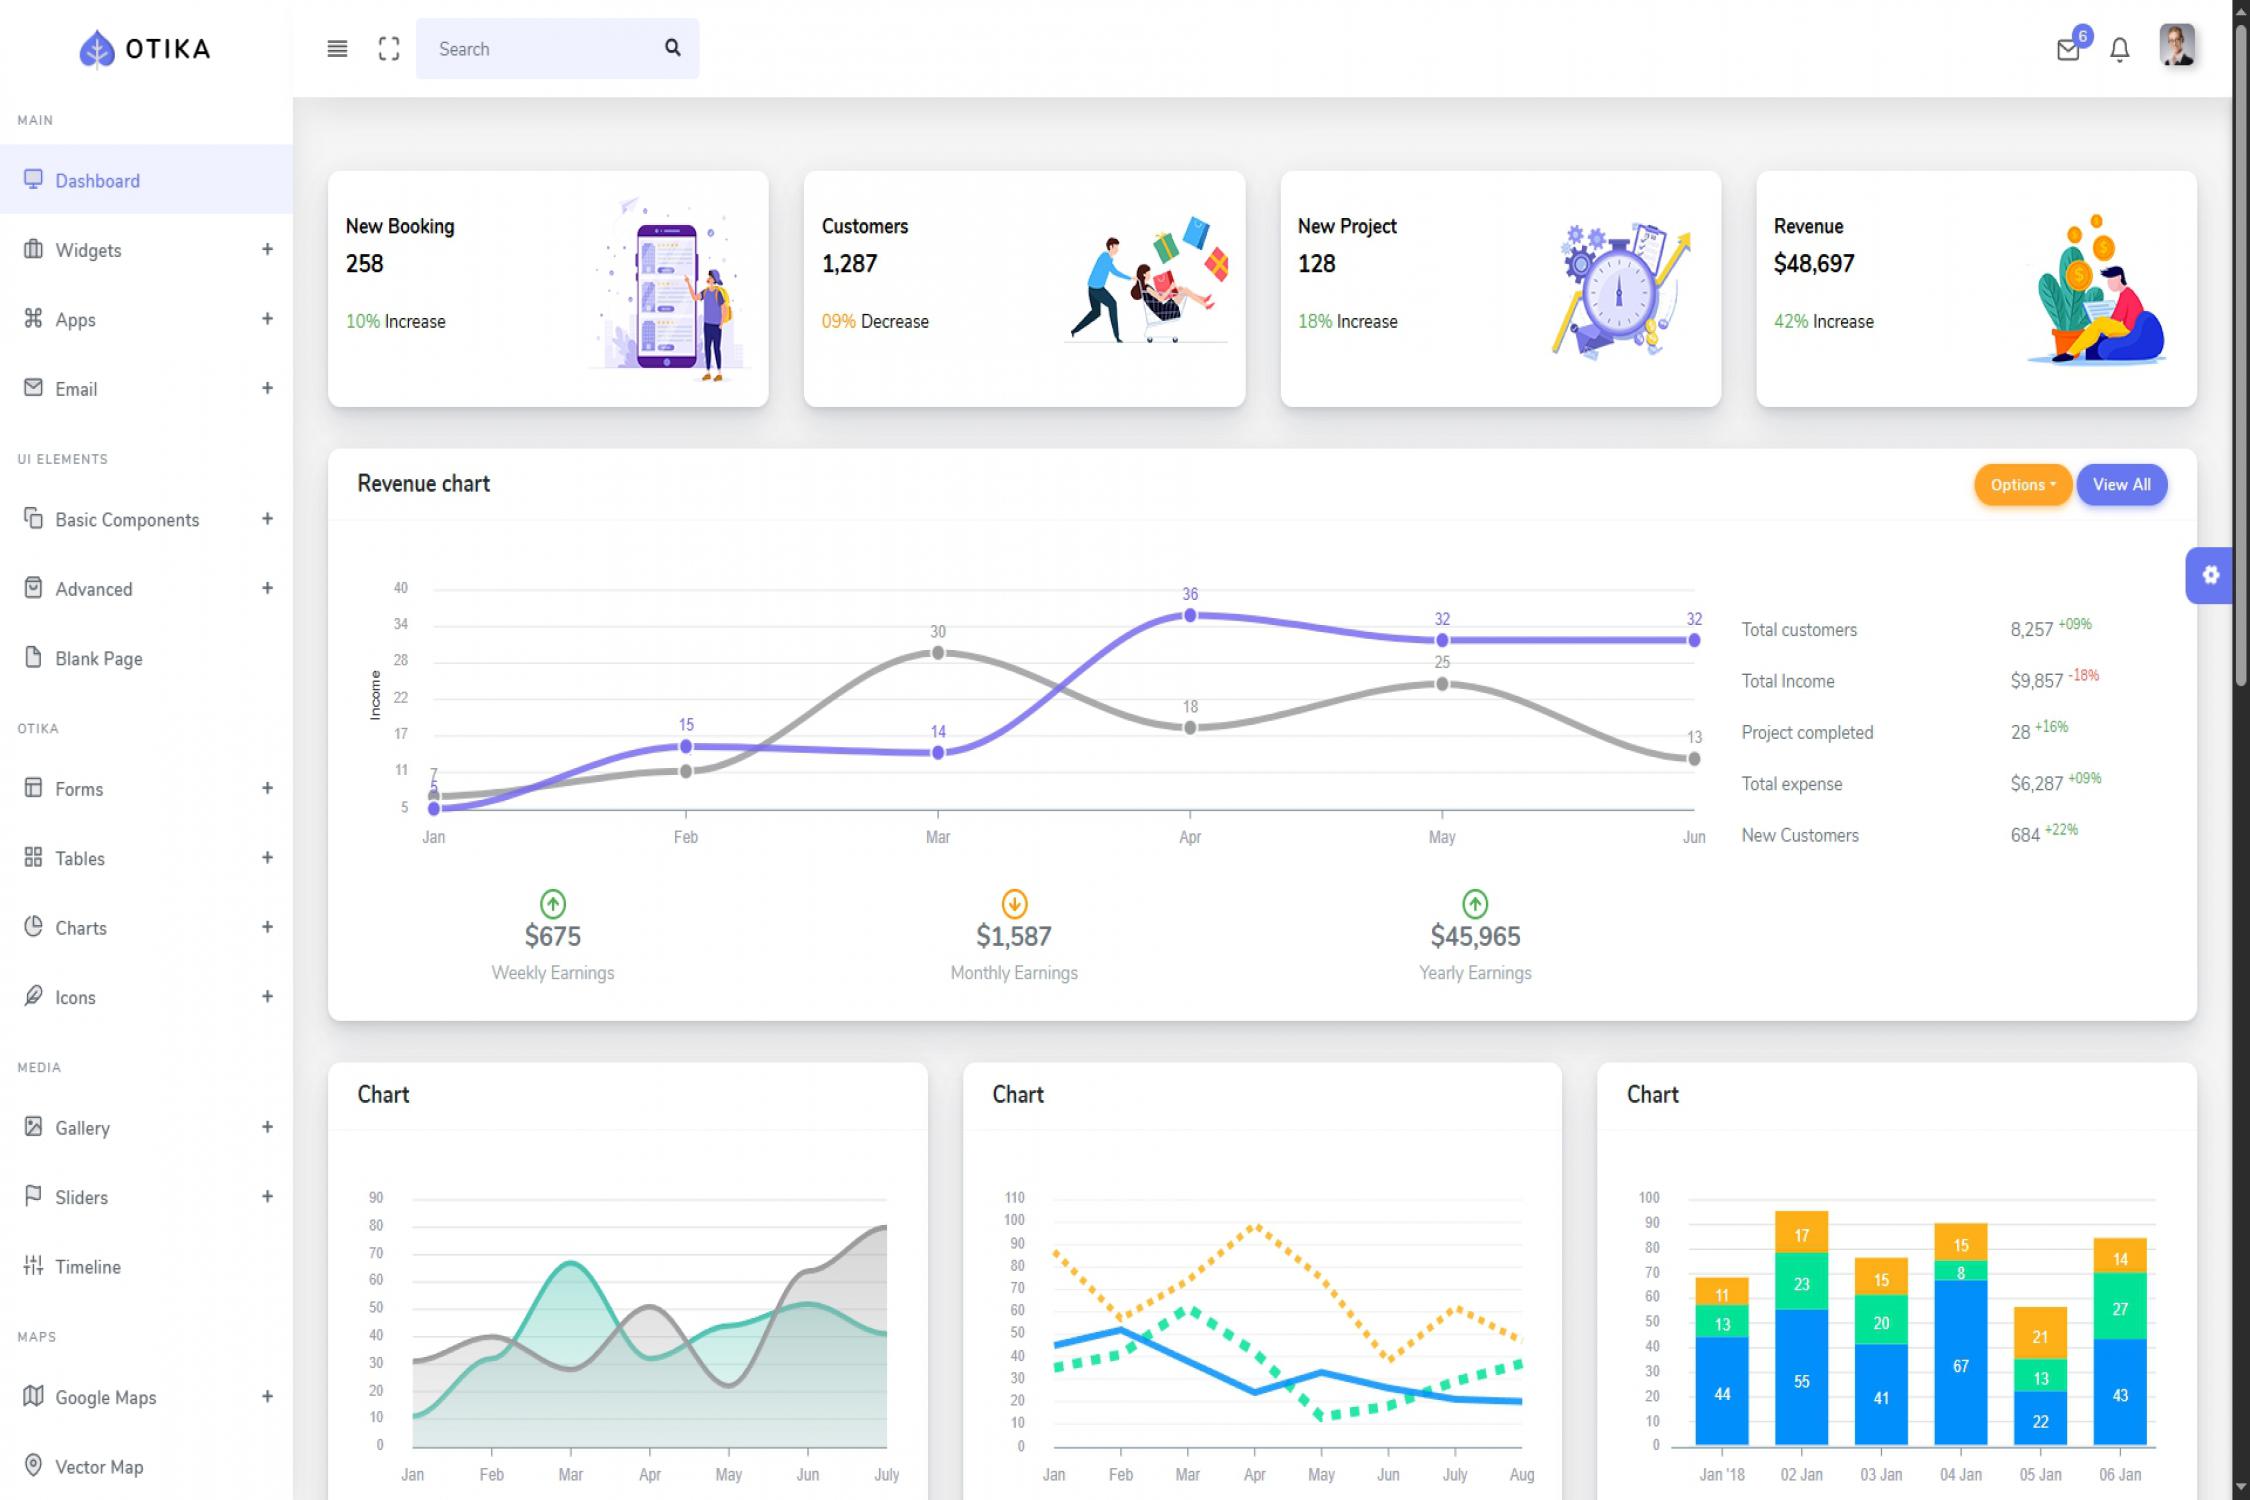Expand the Widgets section

[x=267, y=250]
